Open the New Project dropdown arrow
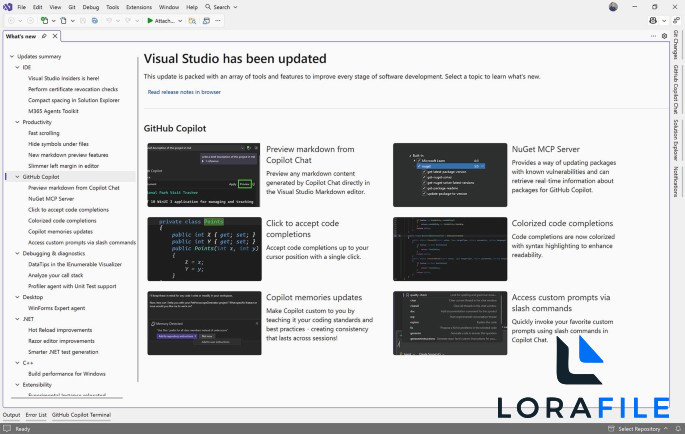 53,21
